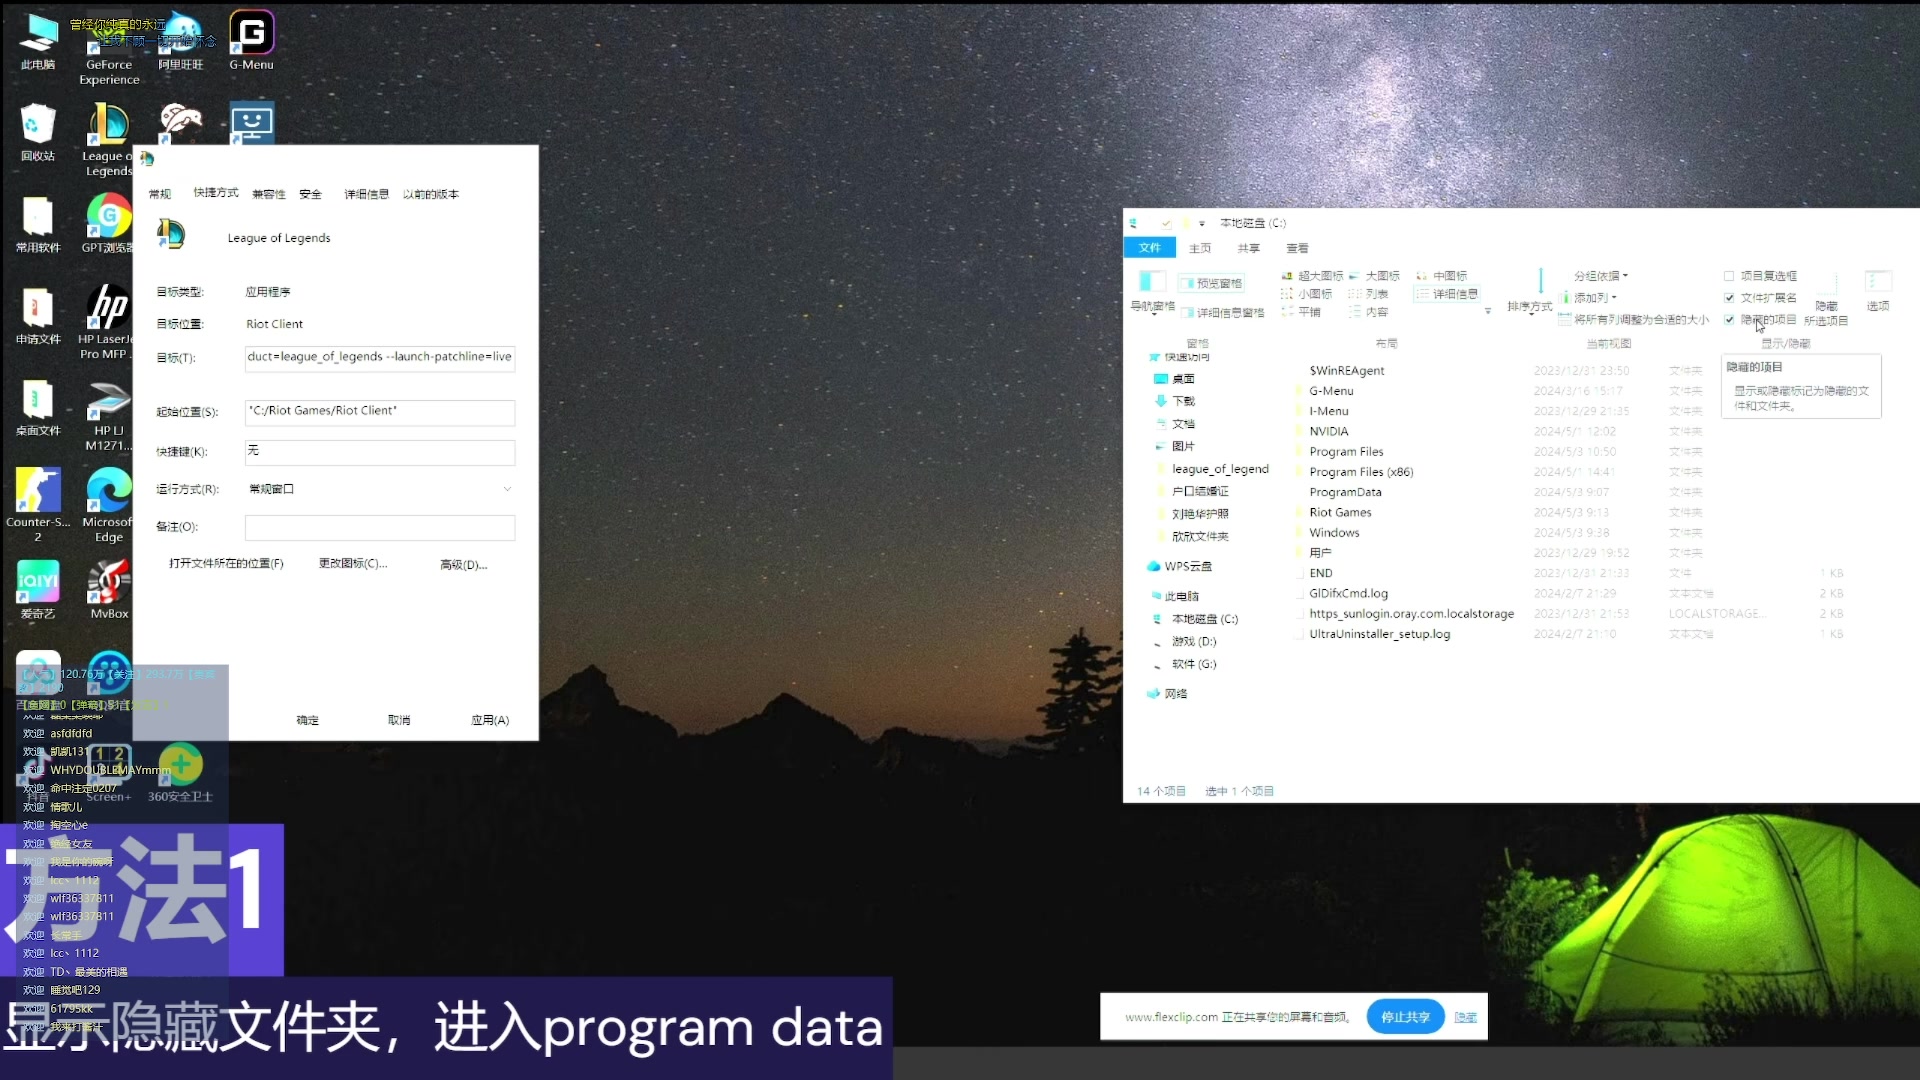The image size is (1920, 1080).
Task: Select 平铺 layout in Explorer ribbon
Action: pyautogui.click(x=1300, y=312)
